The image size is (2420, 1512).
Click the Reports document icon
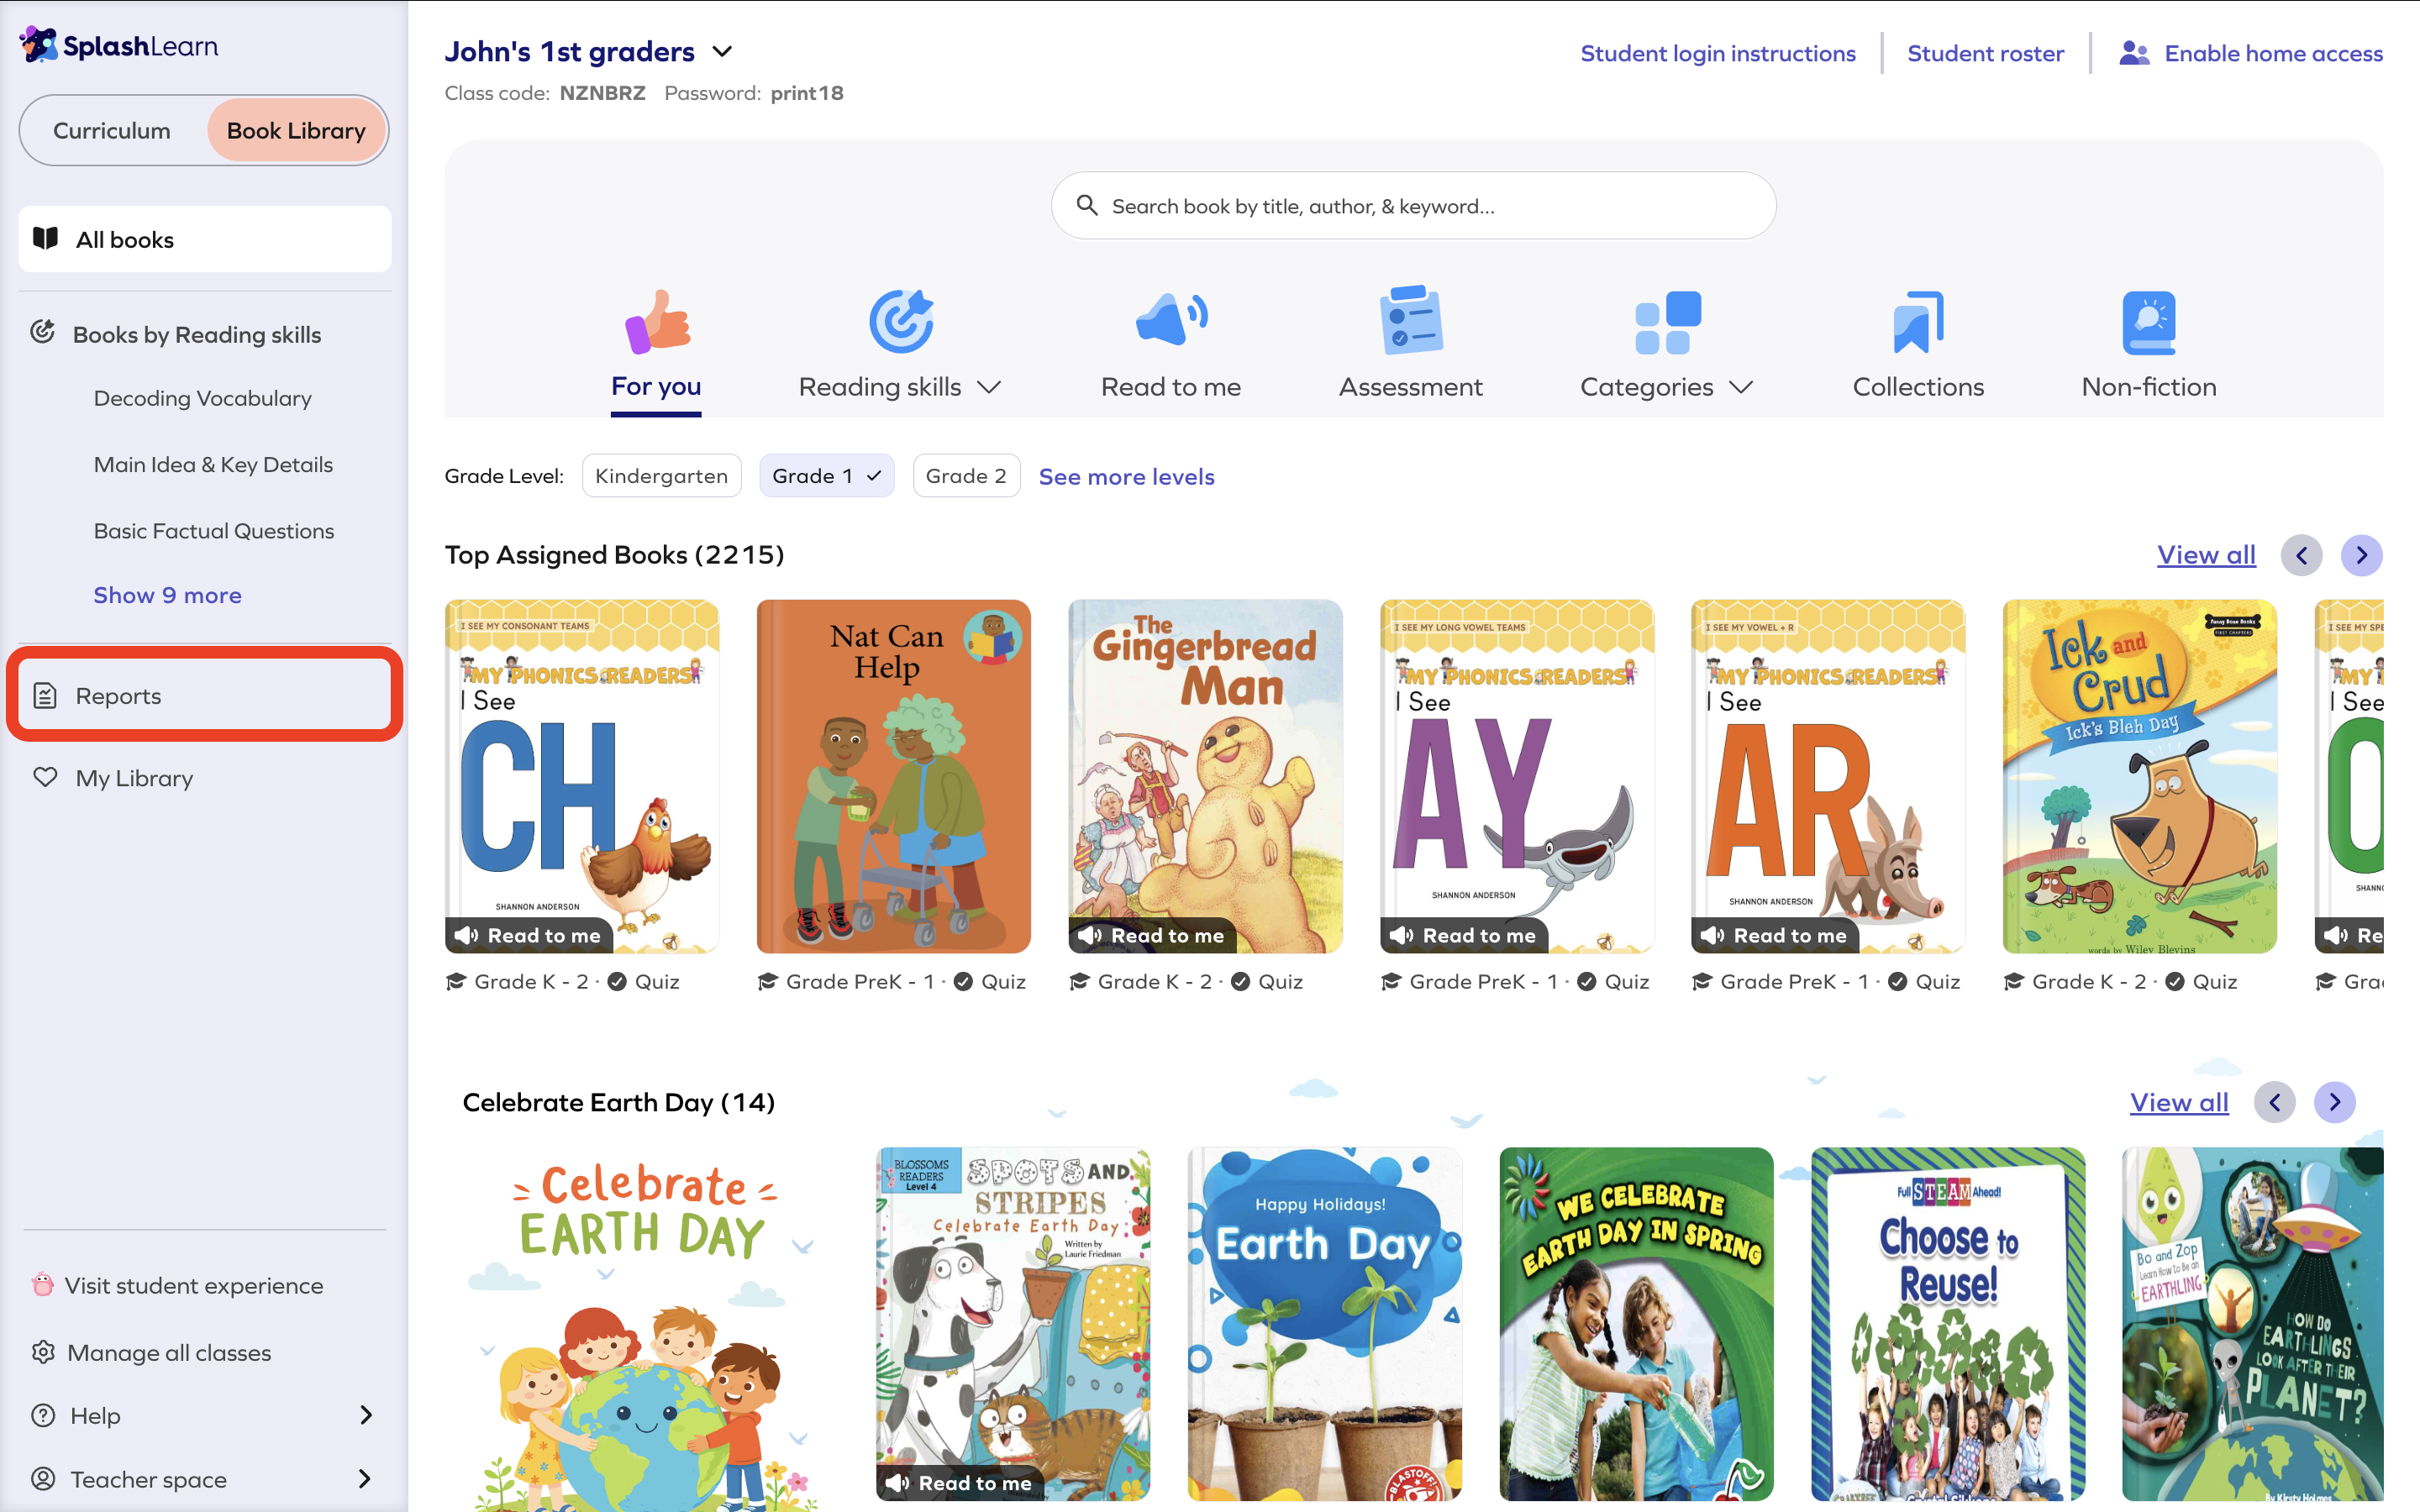coord(45,695)
